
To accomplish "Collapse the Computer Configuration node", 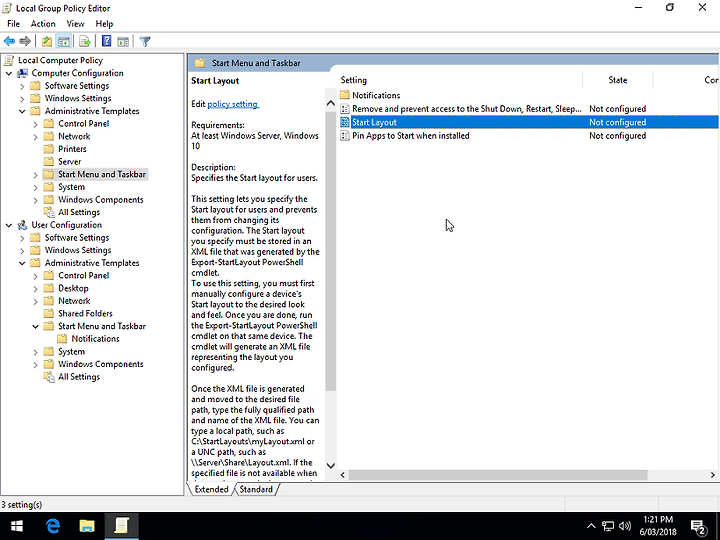I will 9,73.
